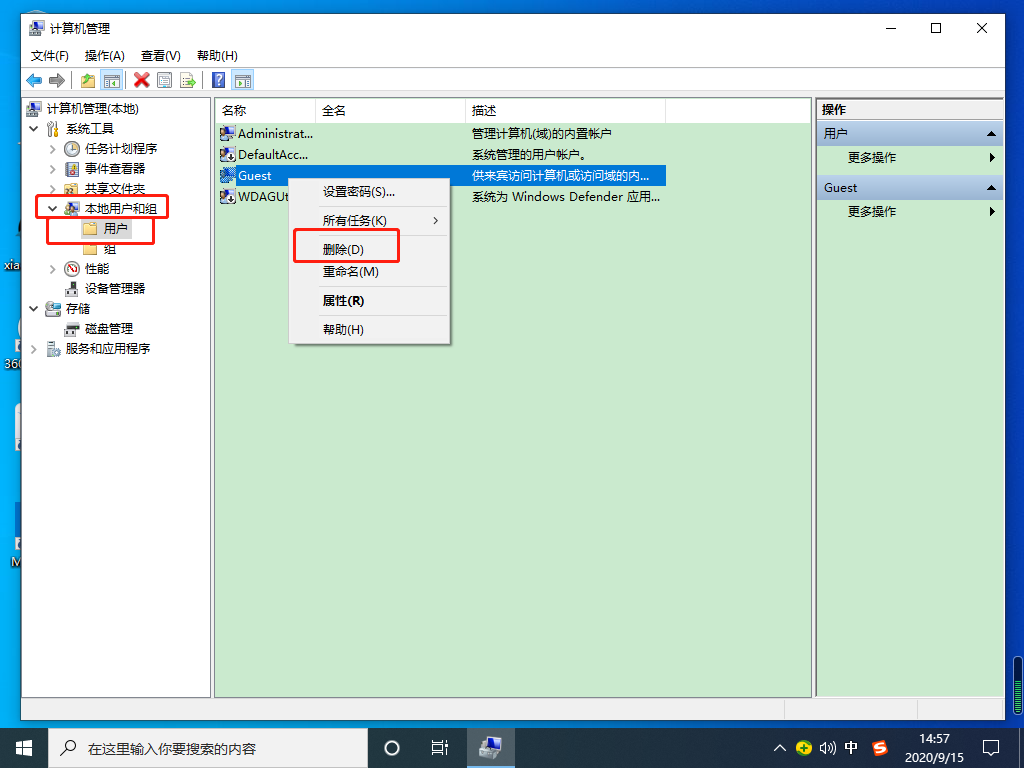Choose 设置密码(S)... from the context menu
Image resolution: width=1024 pixels, height=768 pixels.
point(358,191)
